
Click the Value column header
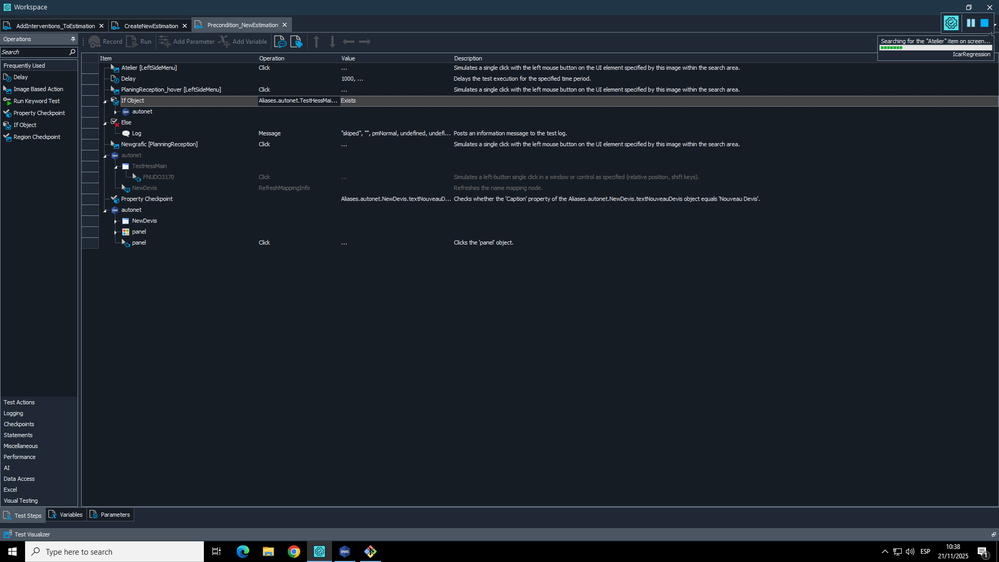point(348,59)
